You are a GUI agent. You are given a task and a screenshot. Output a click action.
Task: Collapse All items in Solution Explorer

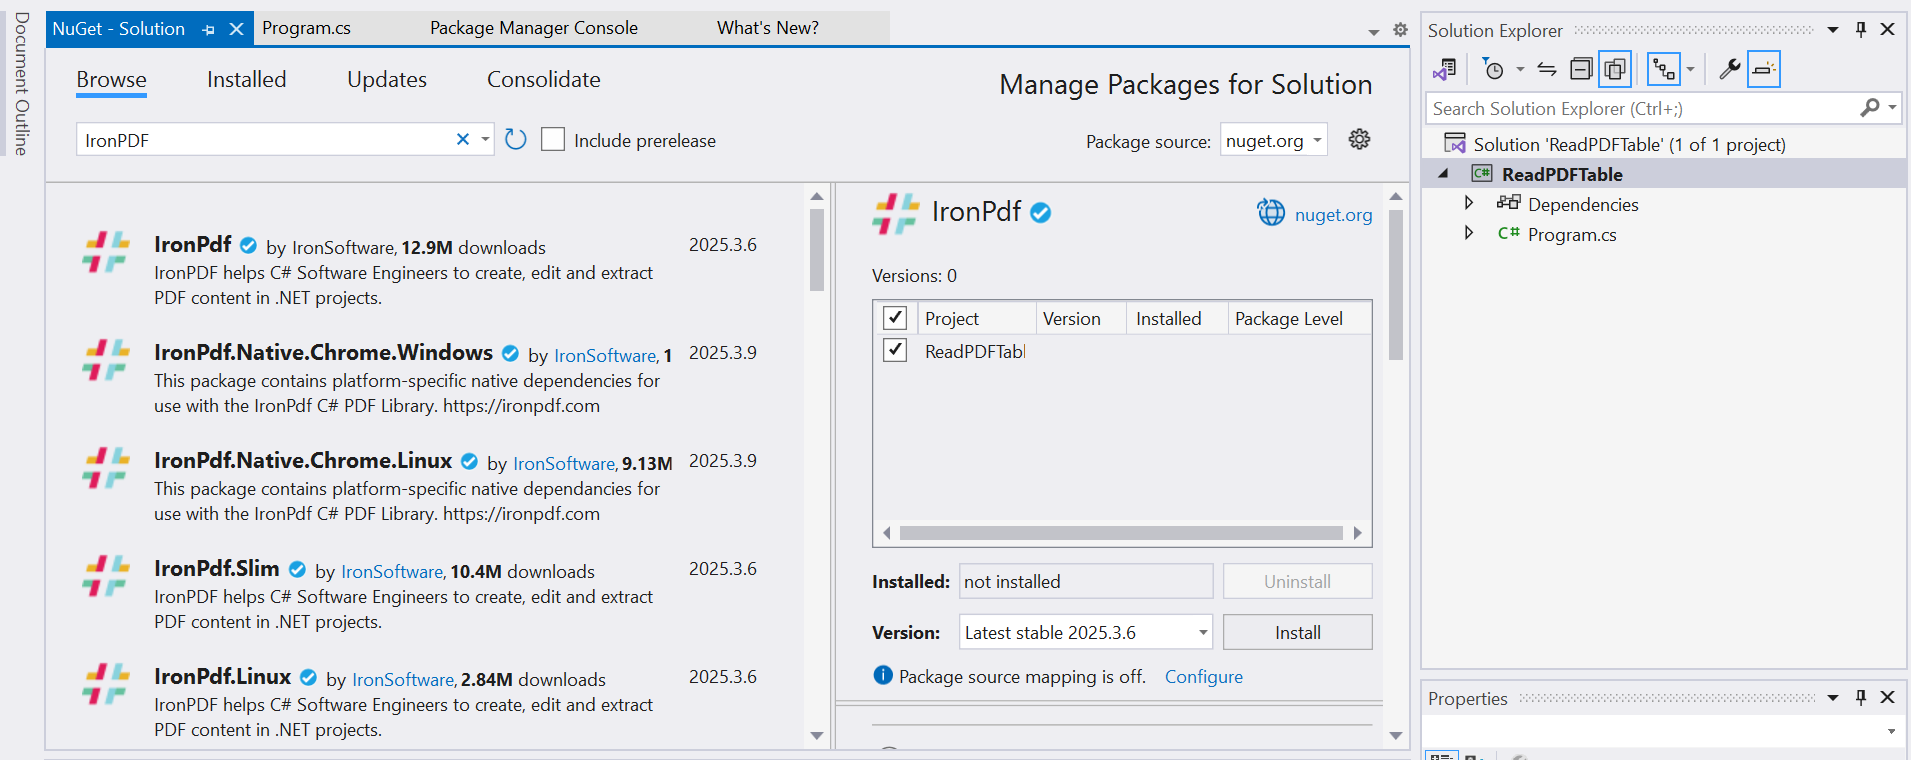1581,69
